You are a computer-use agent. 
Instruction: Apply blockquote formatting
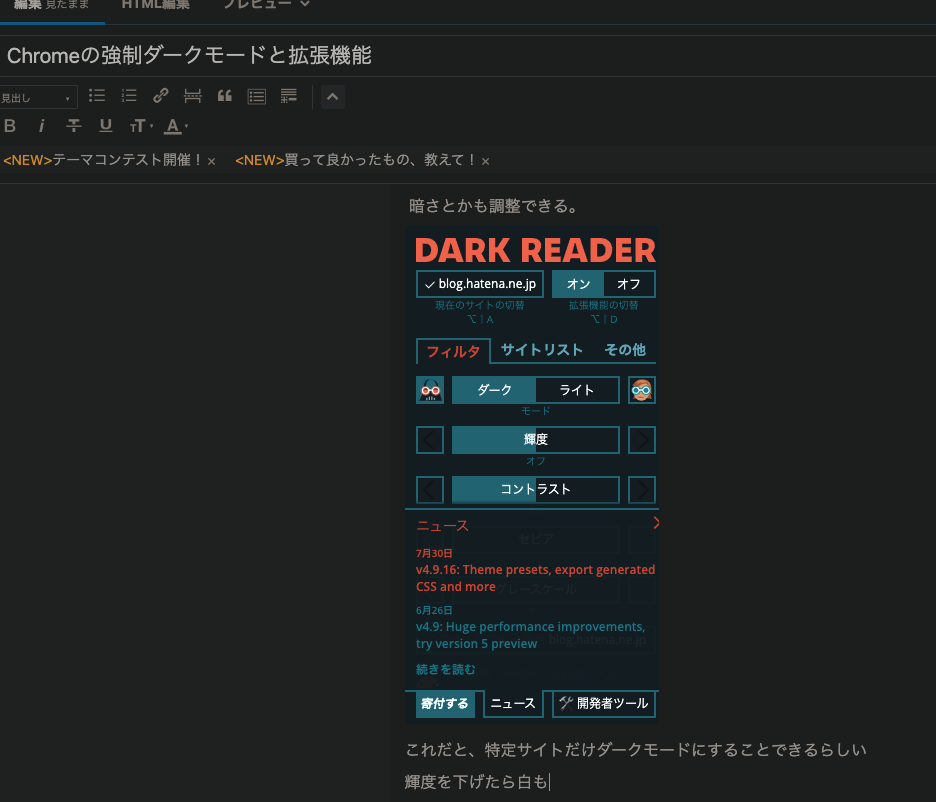coord(224,96)
